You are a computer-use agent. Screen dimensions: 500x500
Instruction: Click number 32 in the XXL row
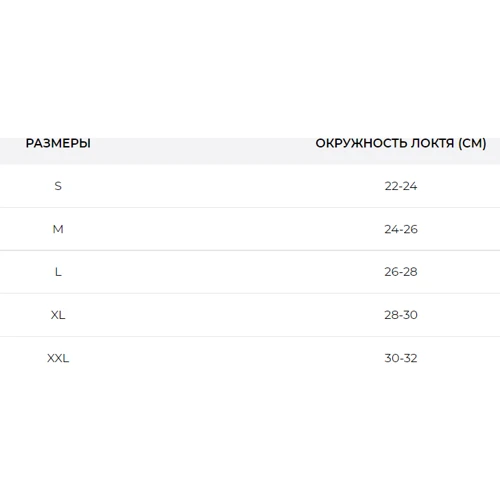pos(410,358)
